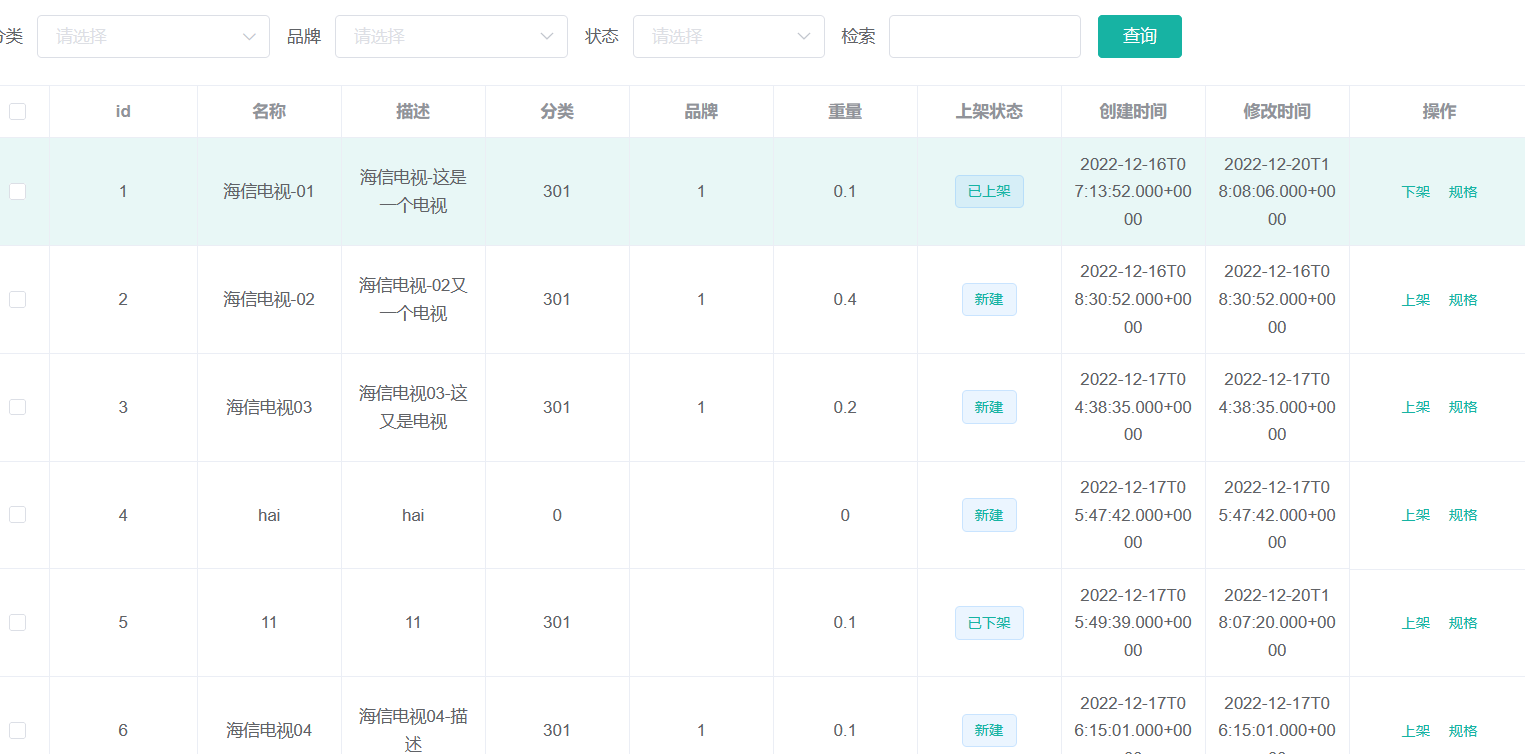Viewport: 1525px width, 754px height.
Task: Click the description 海信电视04-描述
Action: 413,730
